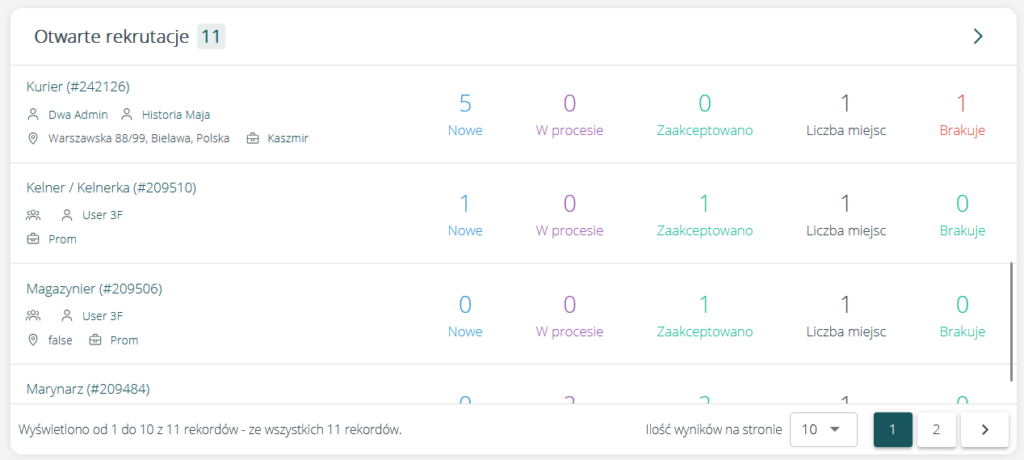Click person icon beside Dwa Admin
1024x460 pixels.
[33, 114]
